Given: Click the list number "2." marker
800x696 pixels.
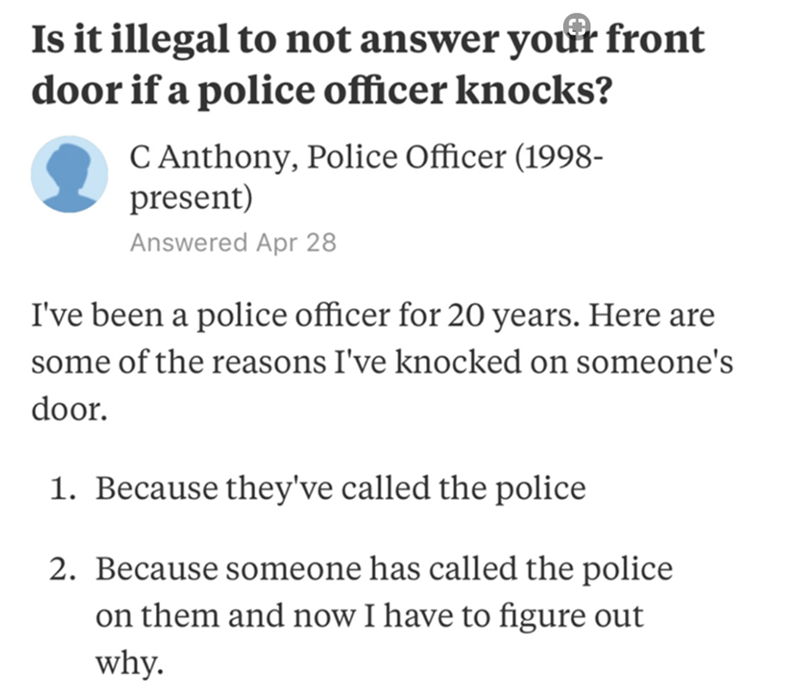Looking at the screenshot, I should 66,569.
